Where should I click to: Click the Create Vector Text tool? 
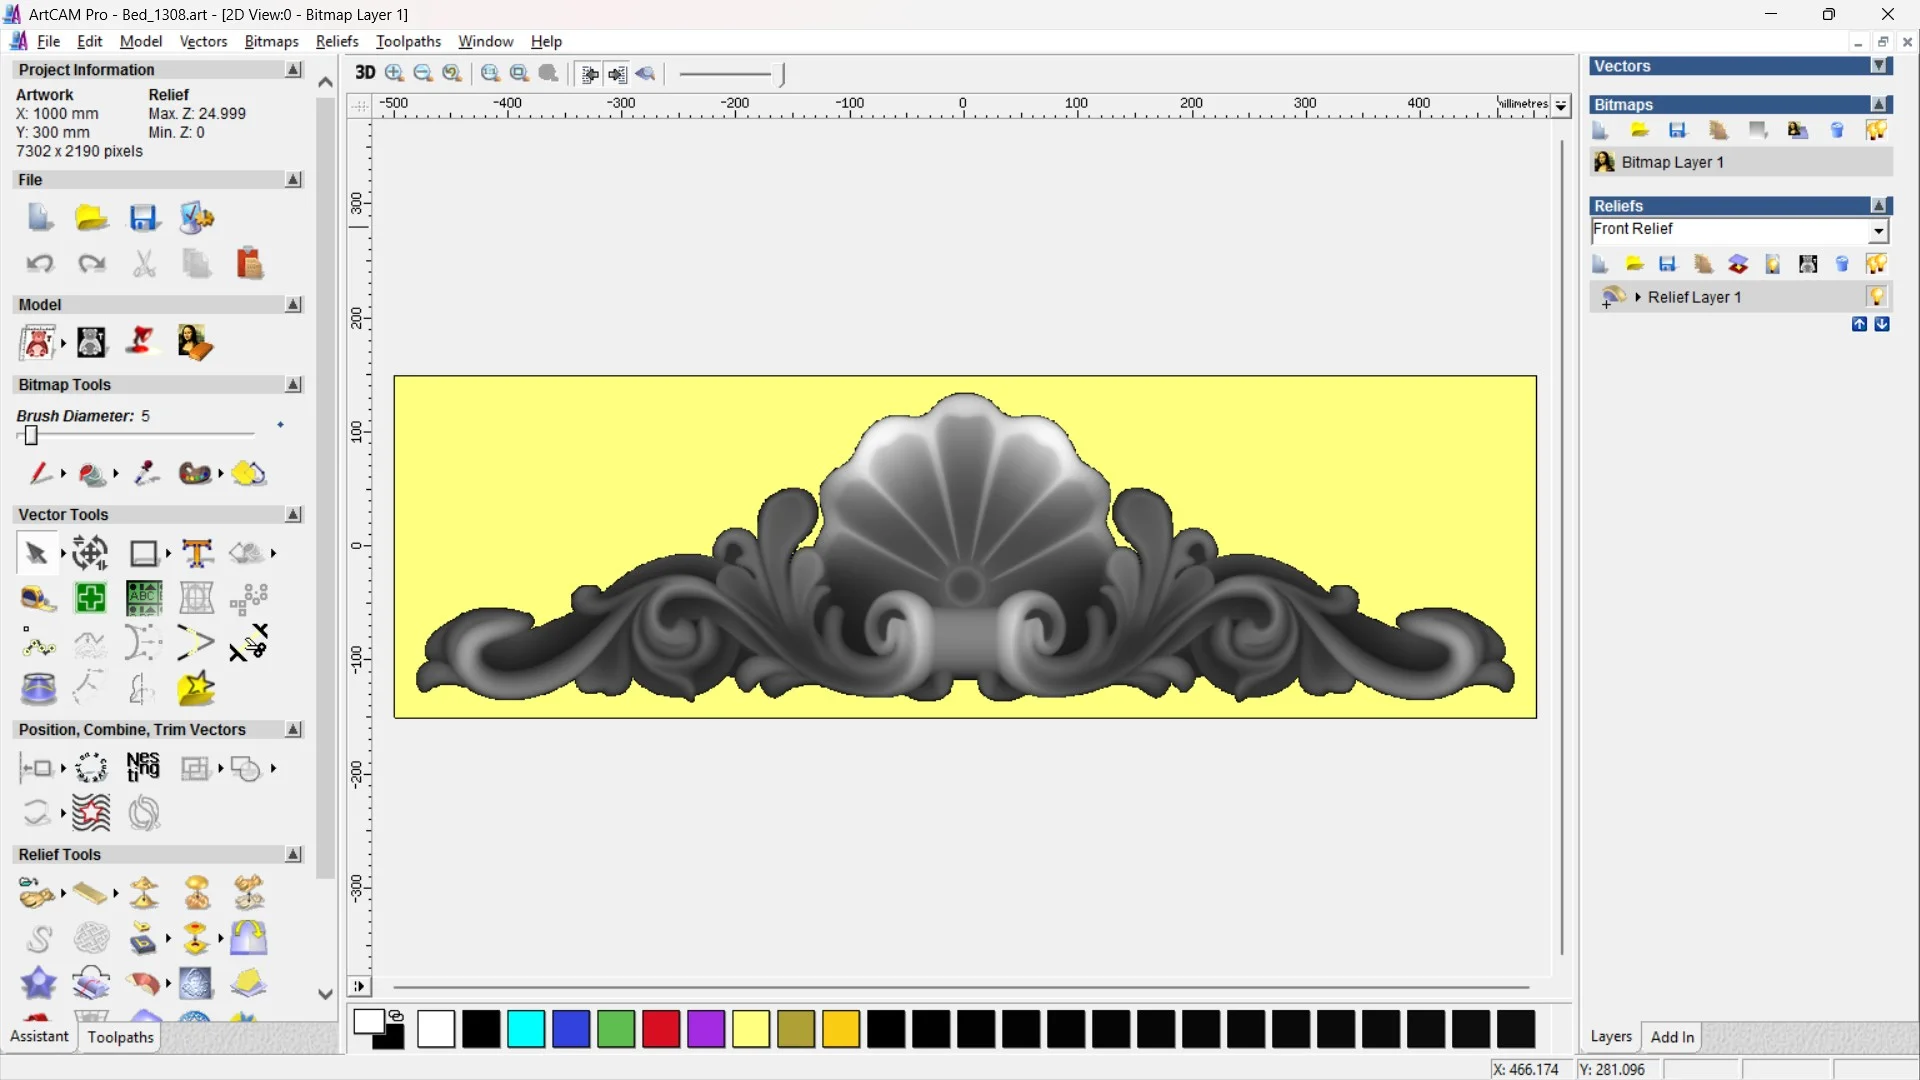[x=197, y=553]
